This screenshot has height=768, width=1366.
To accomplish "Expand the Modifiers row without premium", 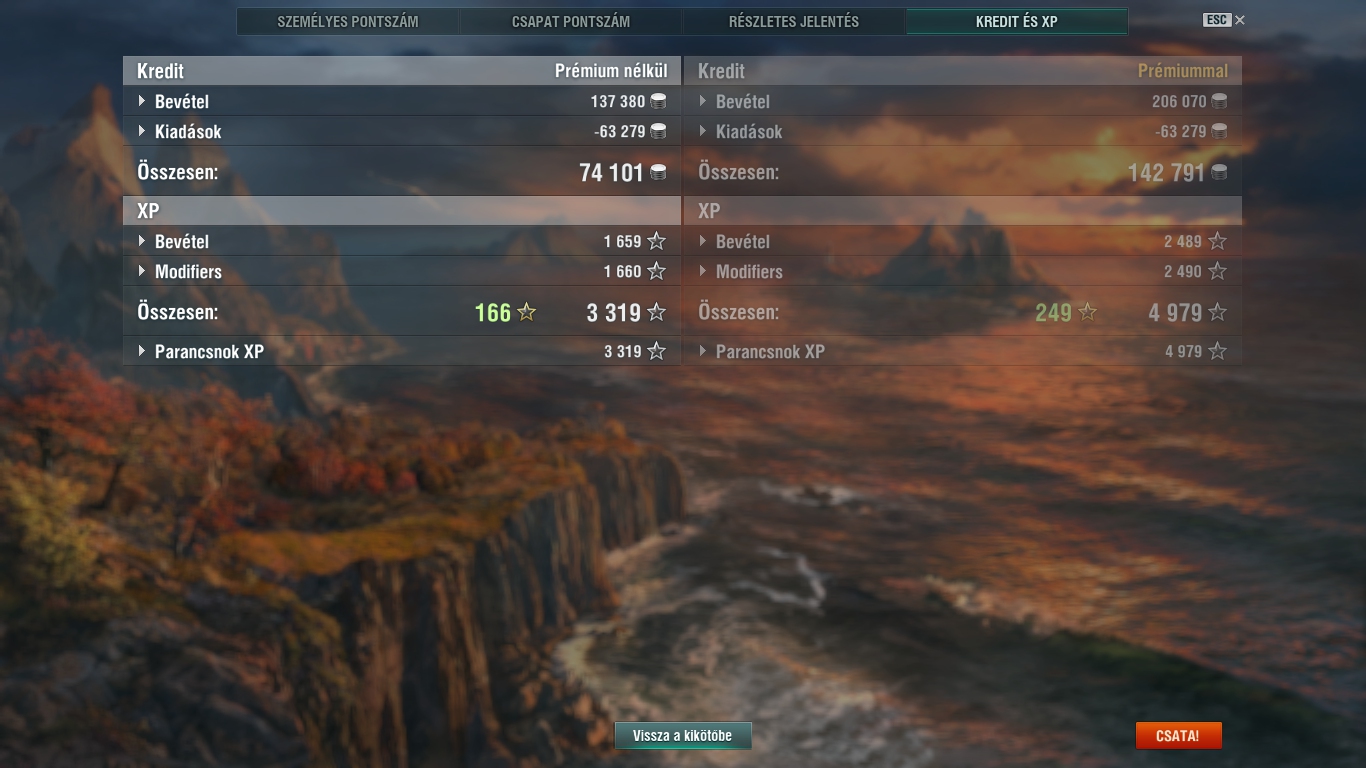I will click(x=402, y=271).
